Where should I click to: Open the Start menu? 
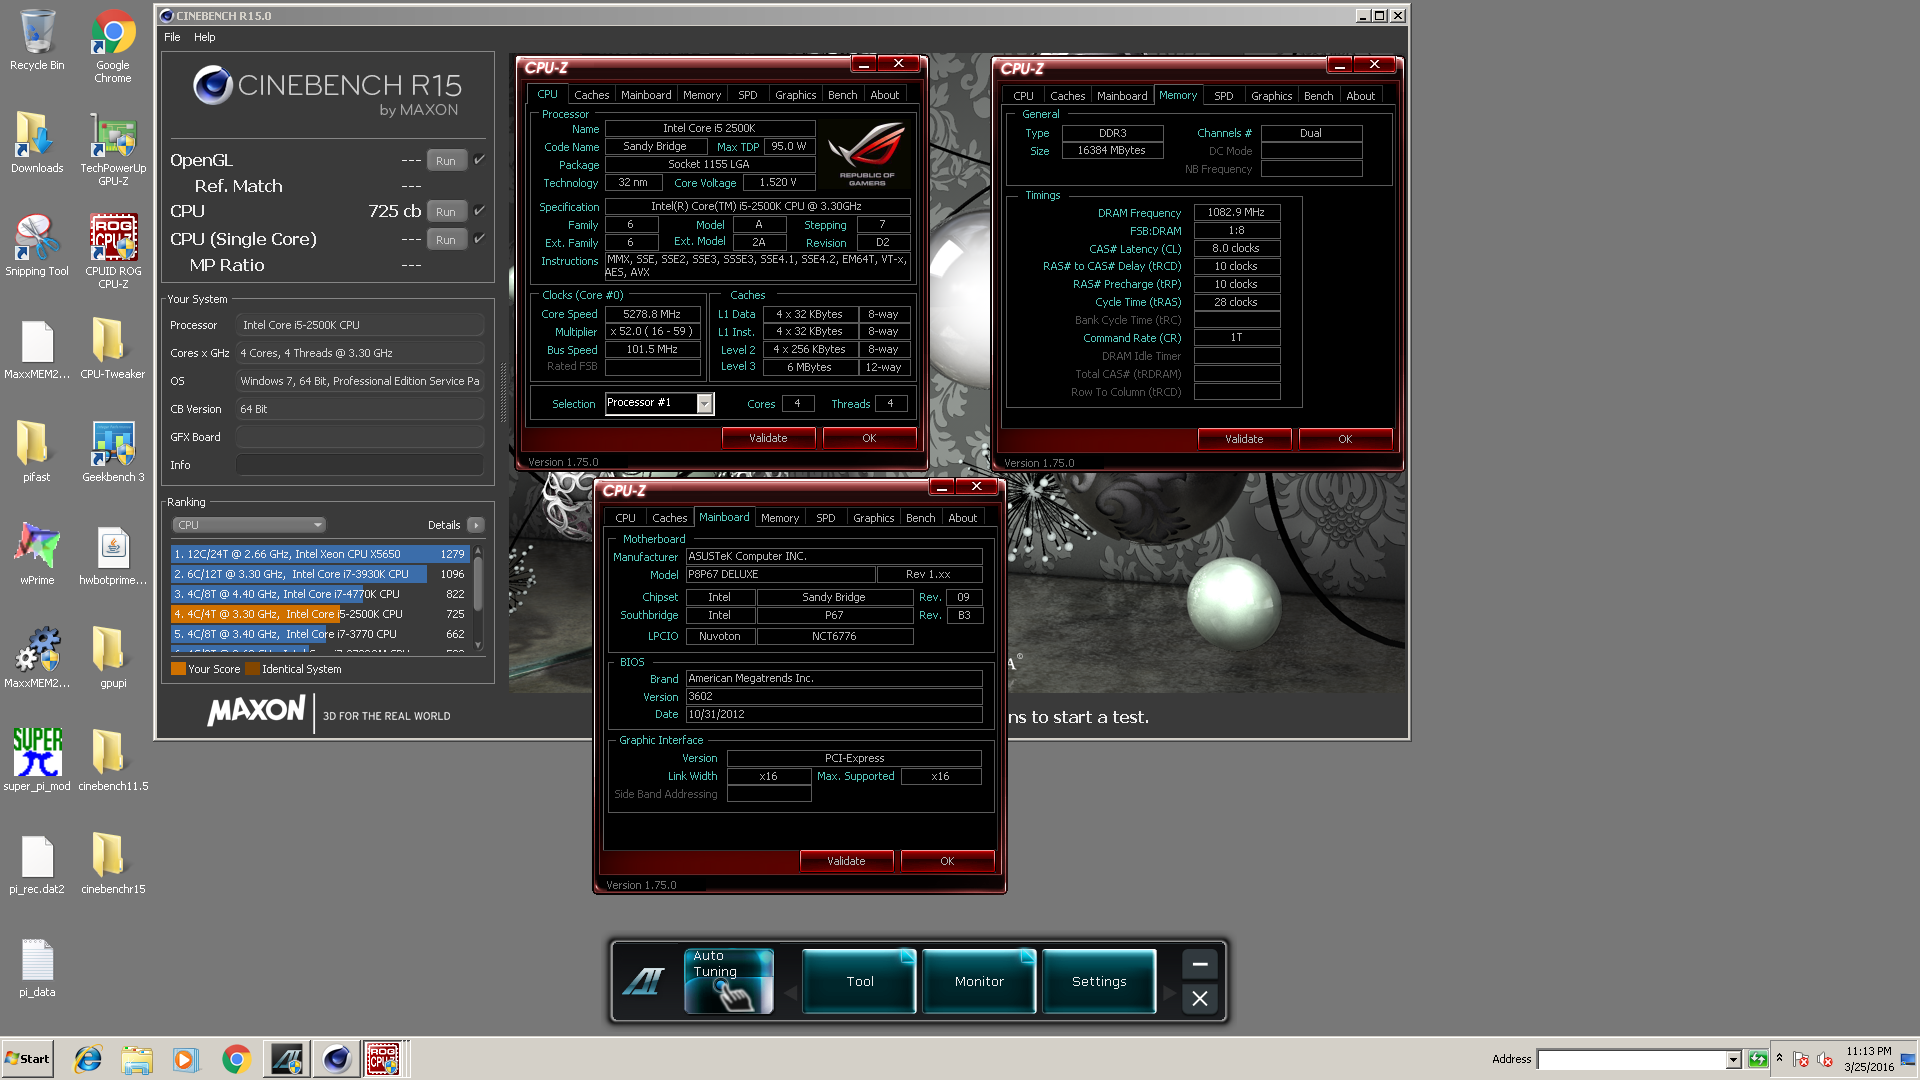coord(27,1059)
